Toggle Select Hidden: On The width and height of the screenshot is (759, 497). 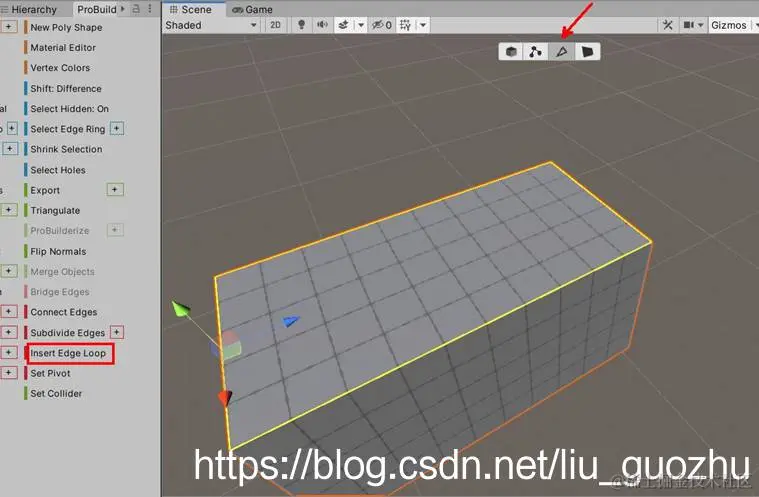pos(69,109)
